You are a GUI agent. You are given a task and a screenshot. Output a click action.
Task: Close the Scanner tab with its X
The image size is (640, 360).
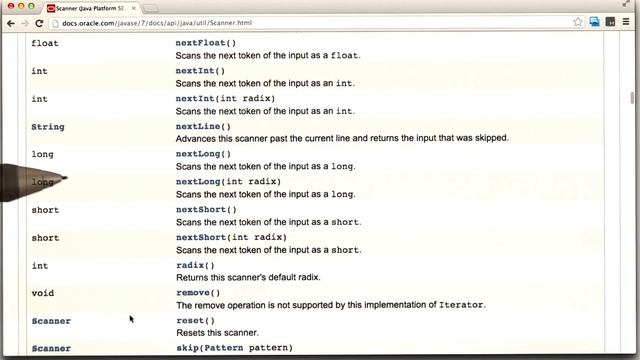point(133,8)
